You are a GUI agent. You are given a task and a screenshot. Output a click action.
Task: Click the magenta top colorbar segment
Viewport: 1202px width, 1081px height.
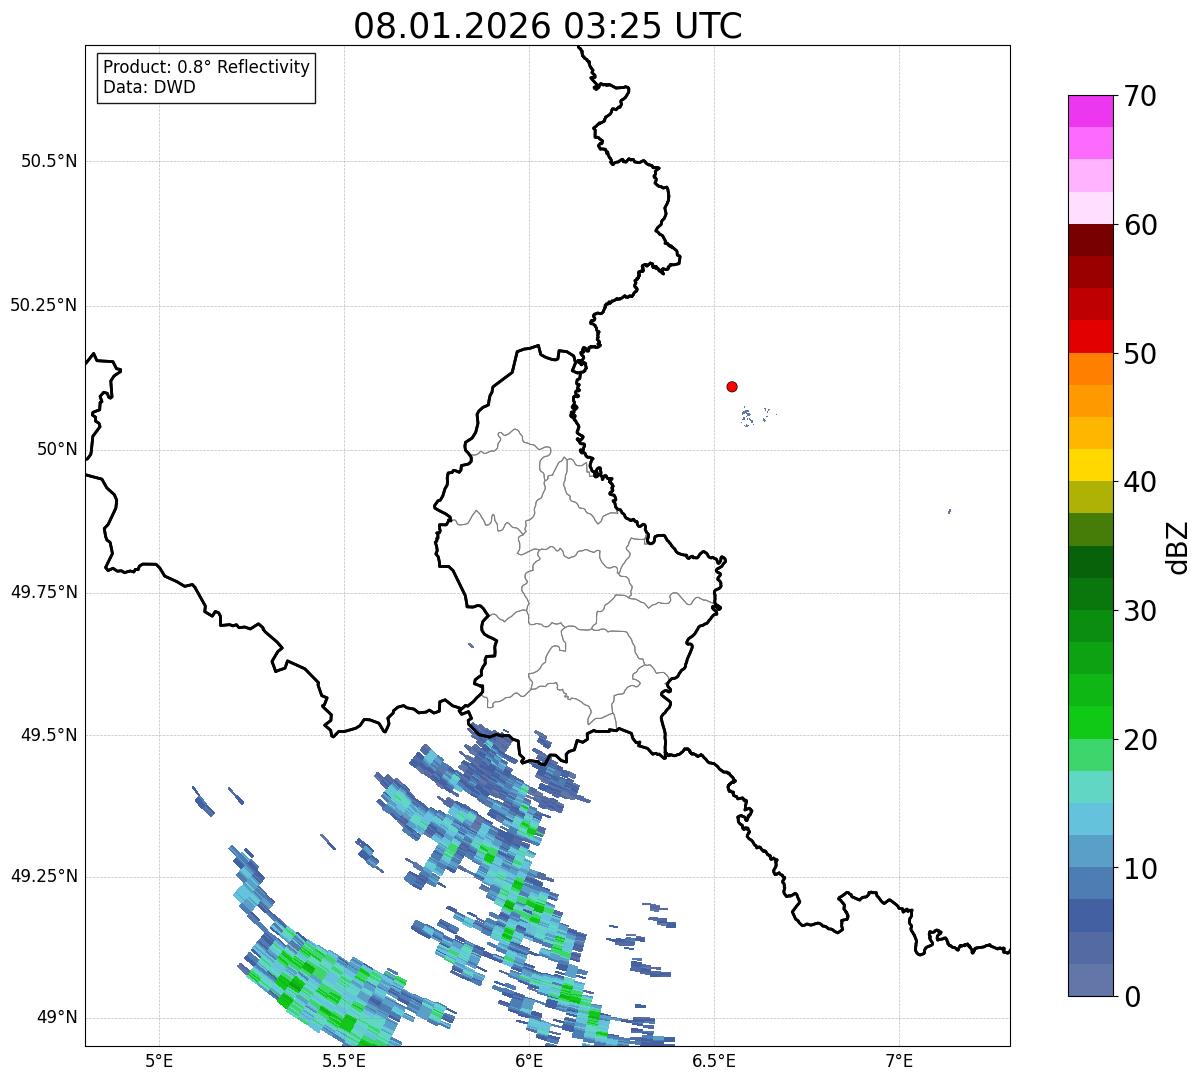tap(1090, 111)
